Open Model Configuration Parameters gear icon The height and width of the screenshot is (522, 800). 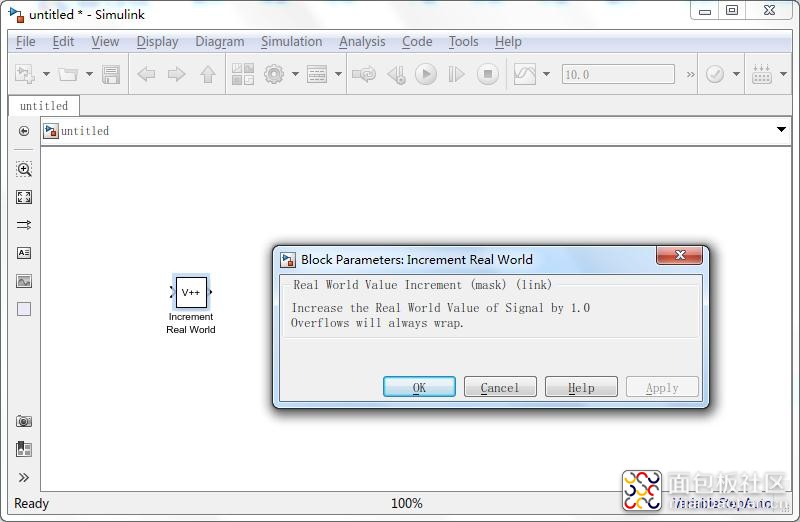274,74
